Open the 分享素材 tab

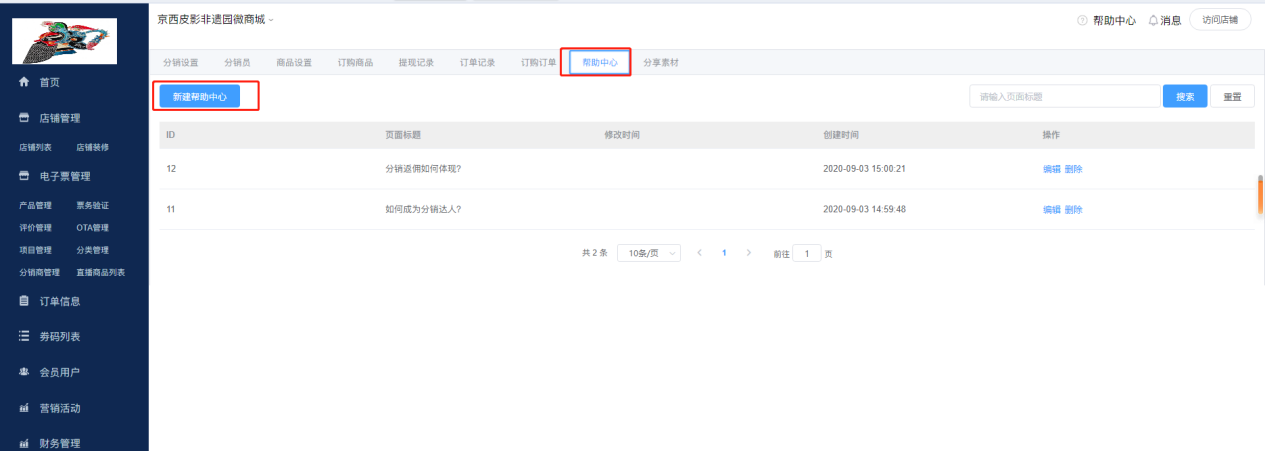pos(661,63)
